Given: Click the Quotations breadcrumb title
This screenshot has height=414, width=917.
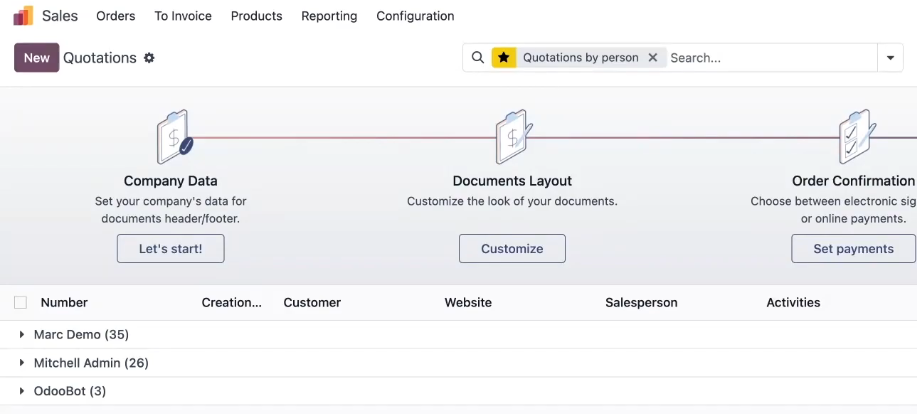Looking at the screenshot, I should pyautogui.click(x=100, y=58).
